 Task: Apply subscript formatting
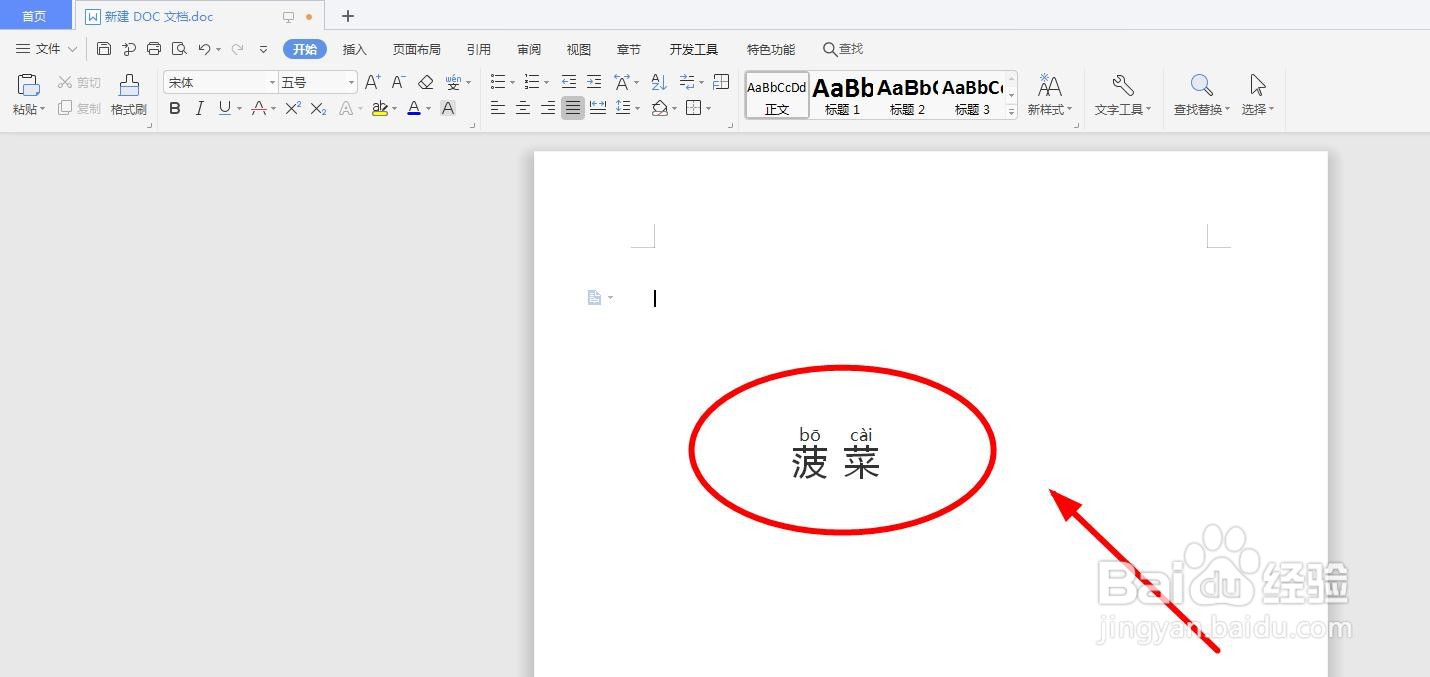pyautogui.click(x=316, y=108)
